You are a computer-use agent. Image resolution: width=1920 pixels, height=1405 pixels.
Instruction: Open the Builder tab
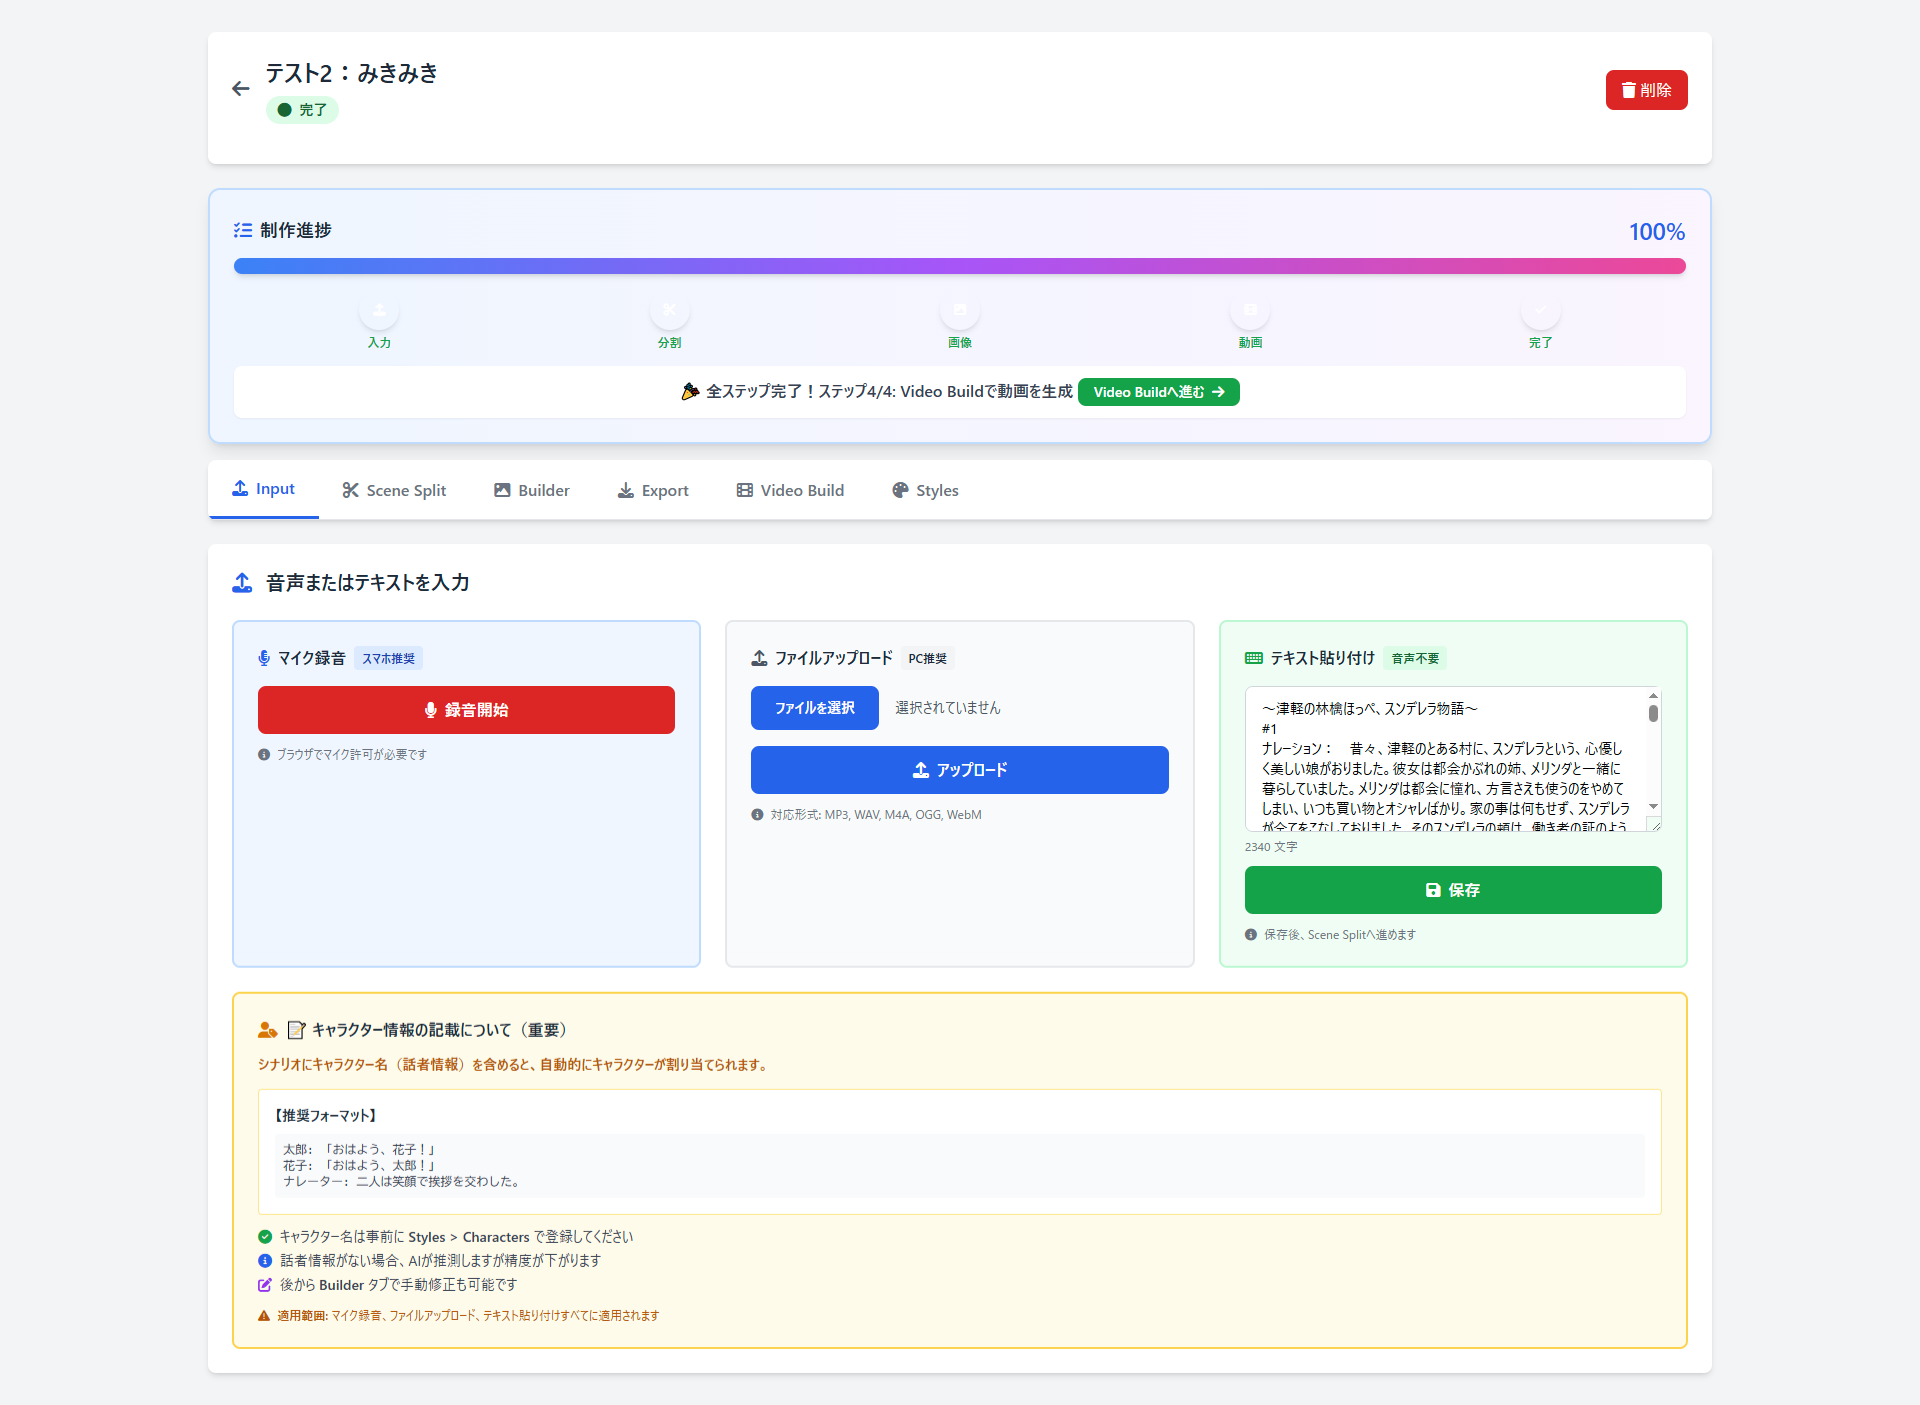(x=531, y=490)
